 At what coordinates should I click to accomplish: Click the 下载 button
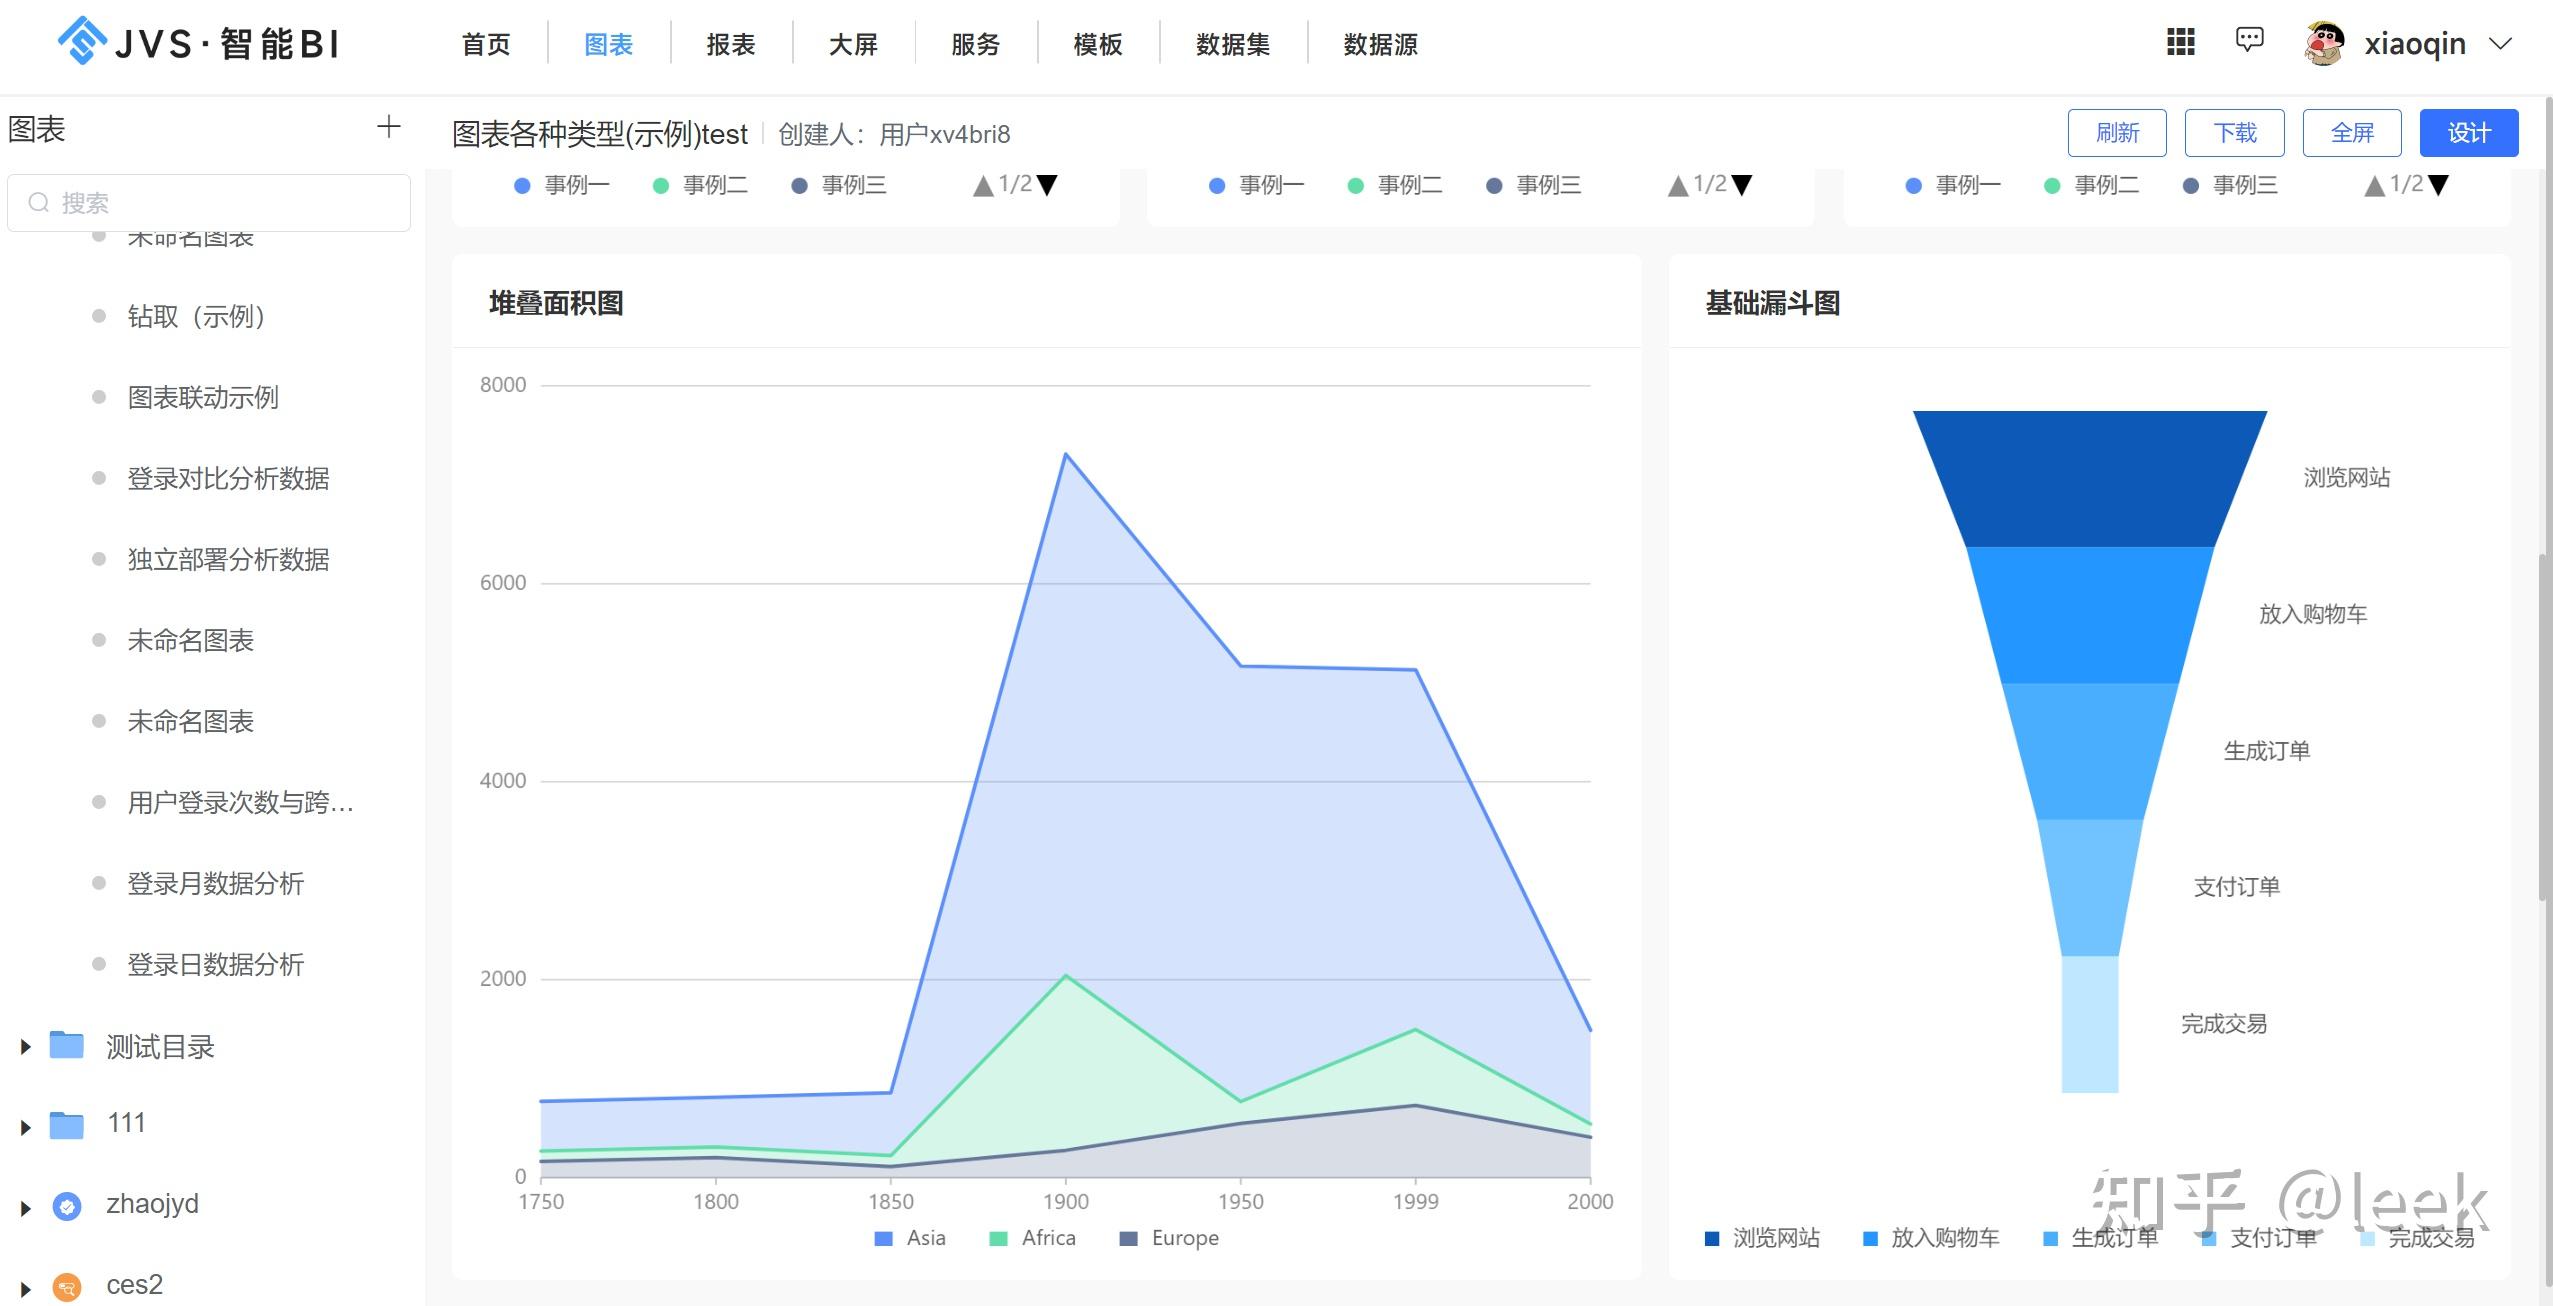coord(2235,133)
